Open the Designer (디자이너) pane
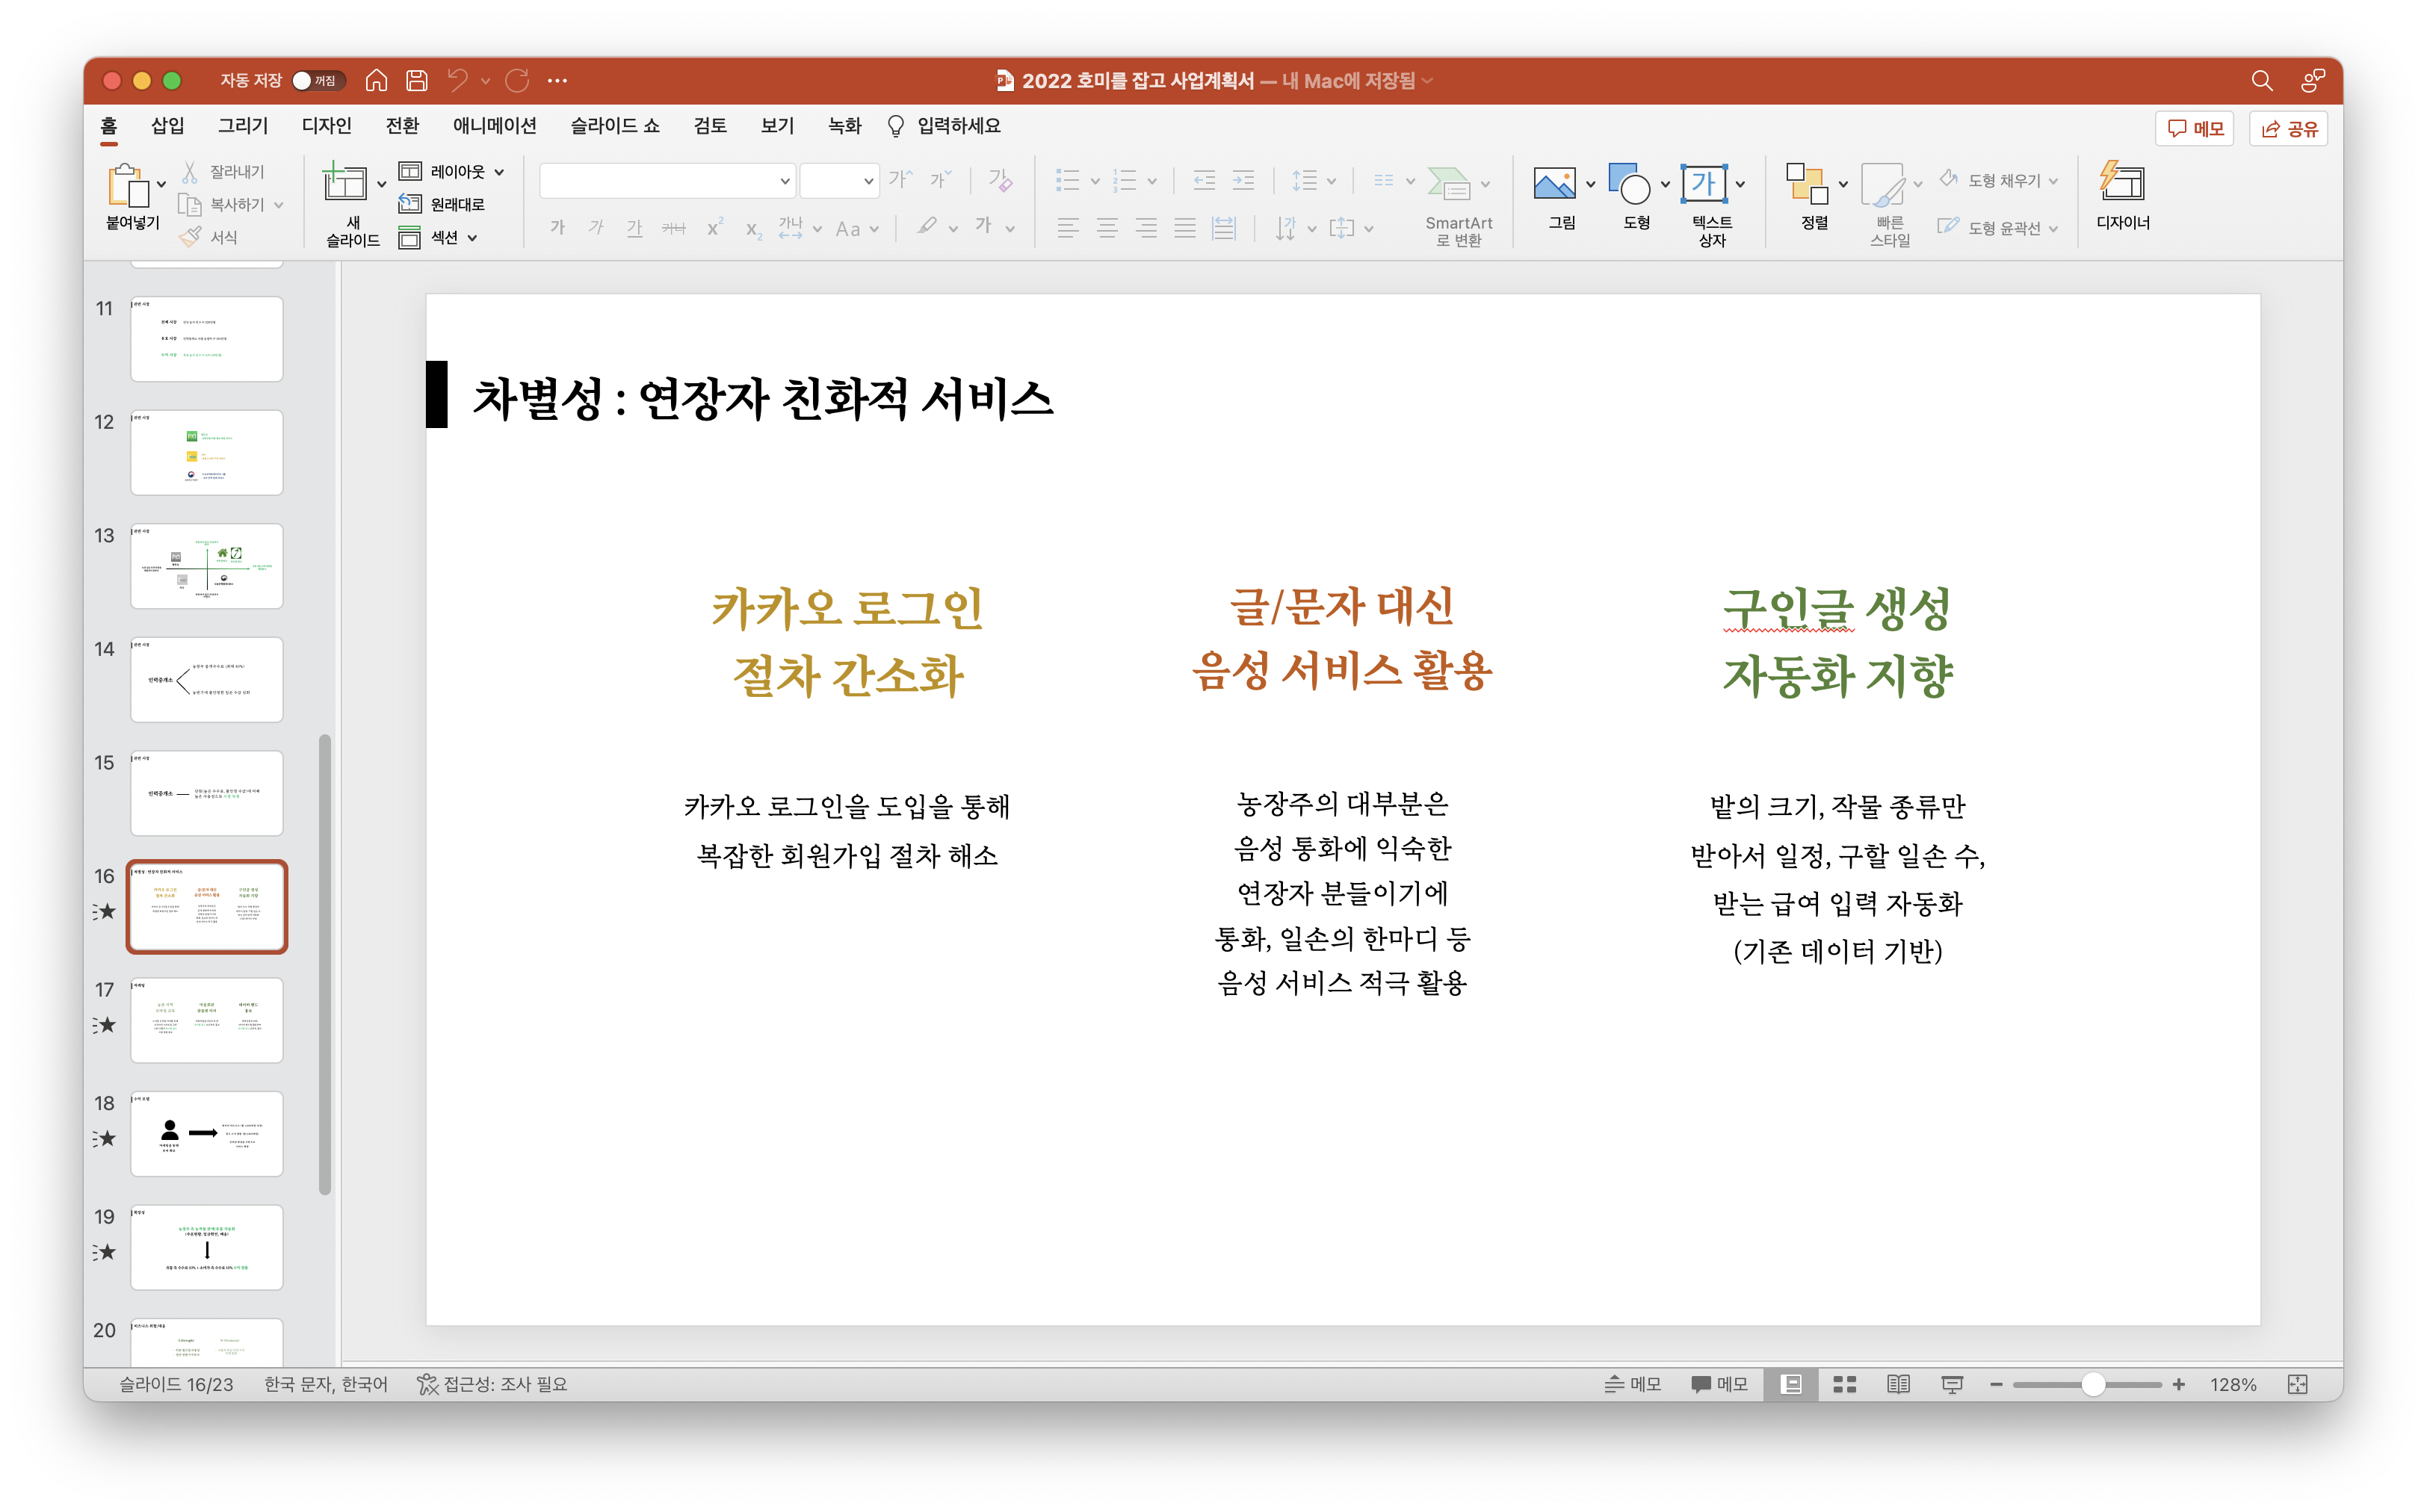This screenshot has height=1512, width=2427. coord(2122,196)
